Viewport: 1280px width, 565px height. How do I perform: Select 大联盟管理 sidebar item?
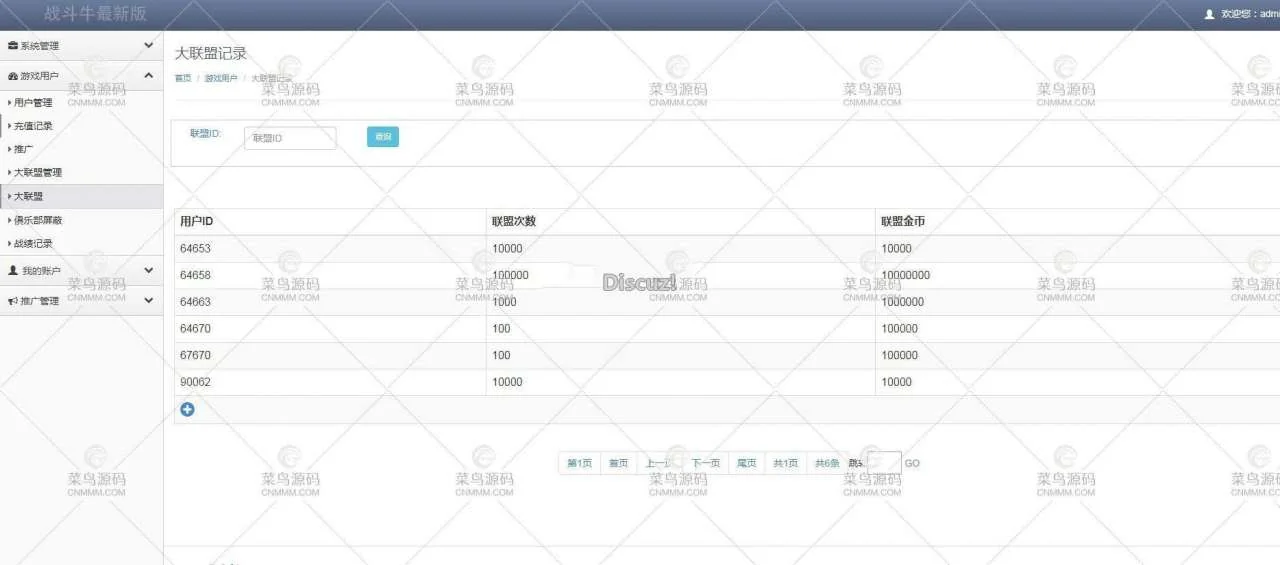[38, 173]
